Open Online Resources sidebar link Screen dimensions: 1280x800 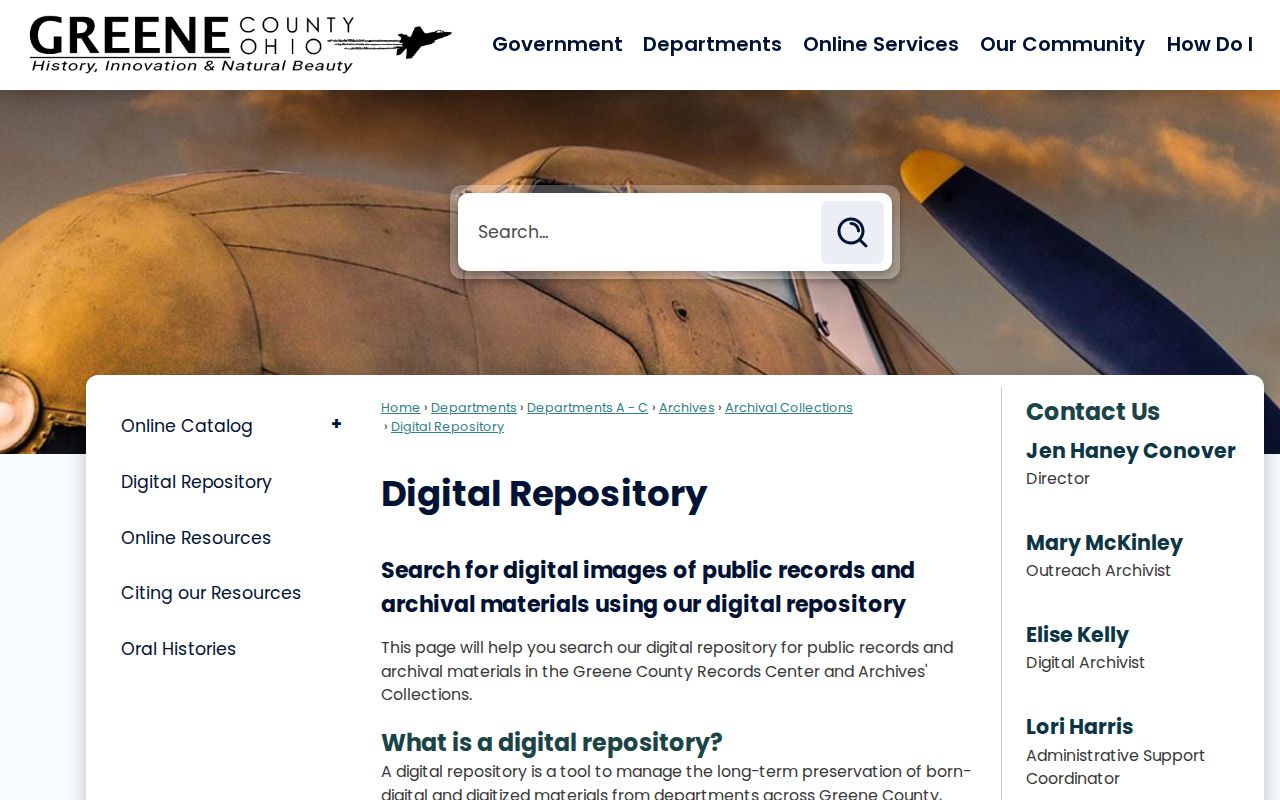(196, 538)
